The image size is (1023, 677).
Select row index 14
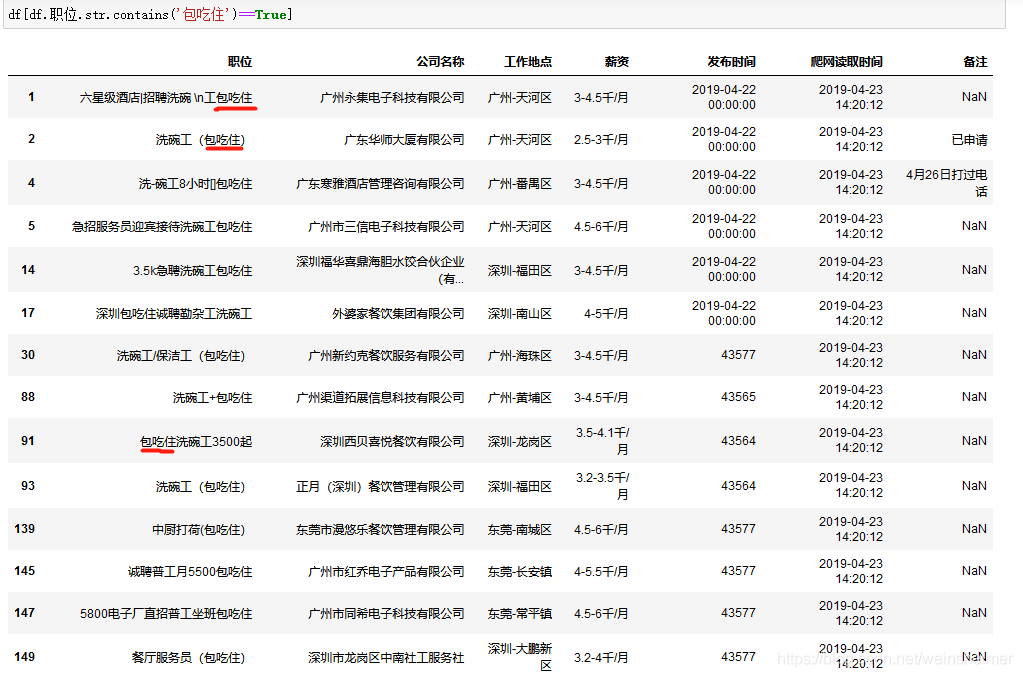click(28, 270)
